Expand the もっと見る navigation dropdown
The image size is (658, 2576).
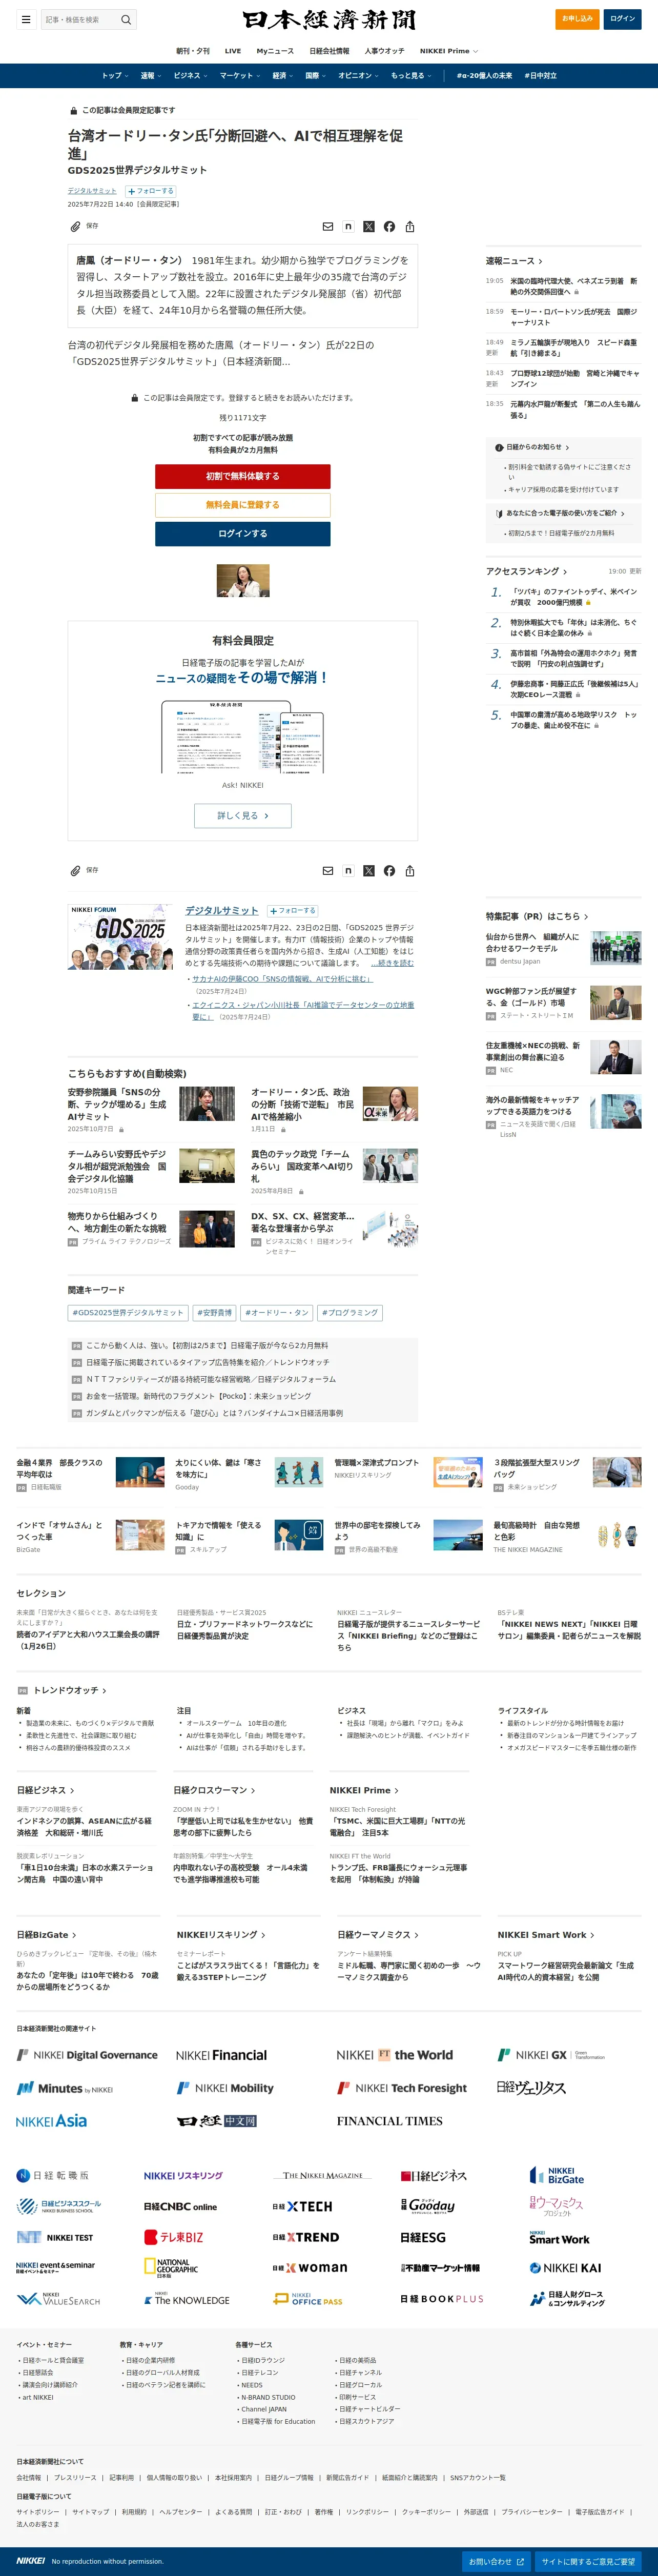(x=411, y=76)
